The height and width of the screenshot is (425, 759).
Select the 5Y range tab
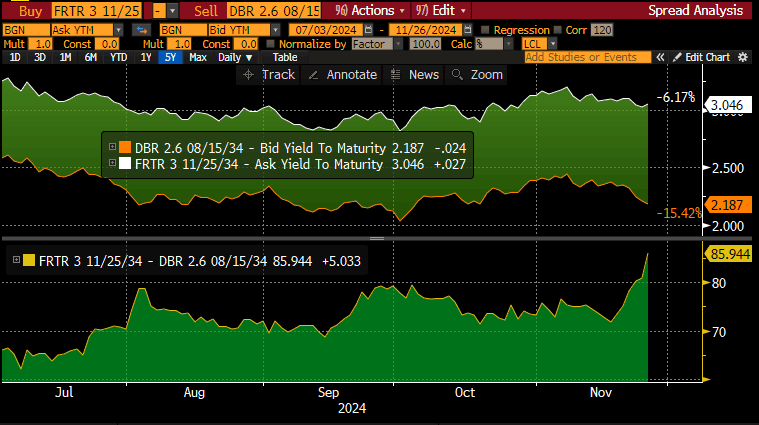(170, 57)
